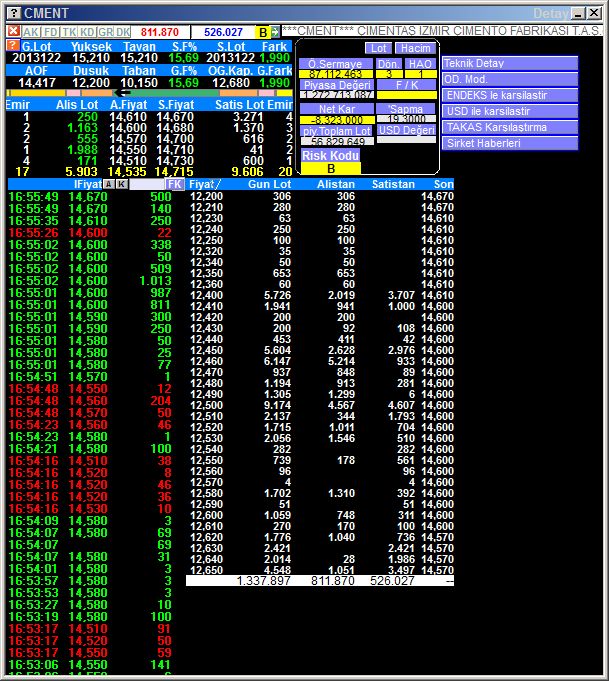
Task: Click the Piyasa Değeri label
Action: [x=337, y=85]
